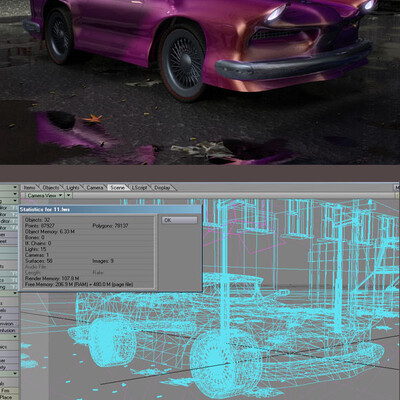Go to the Camera tab

tap(95, 188)
